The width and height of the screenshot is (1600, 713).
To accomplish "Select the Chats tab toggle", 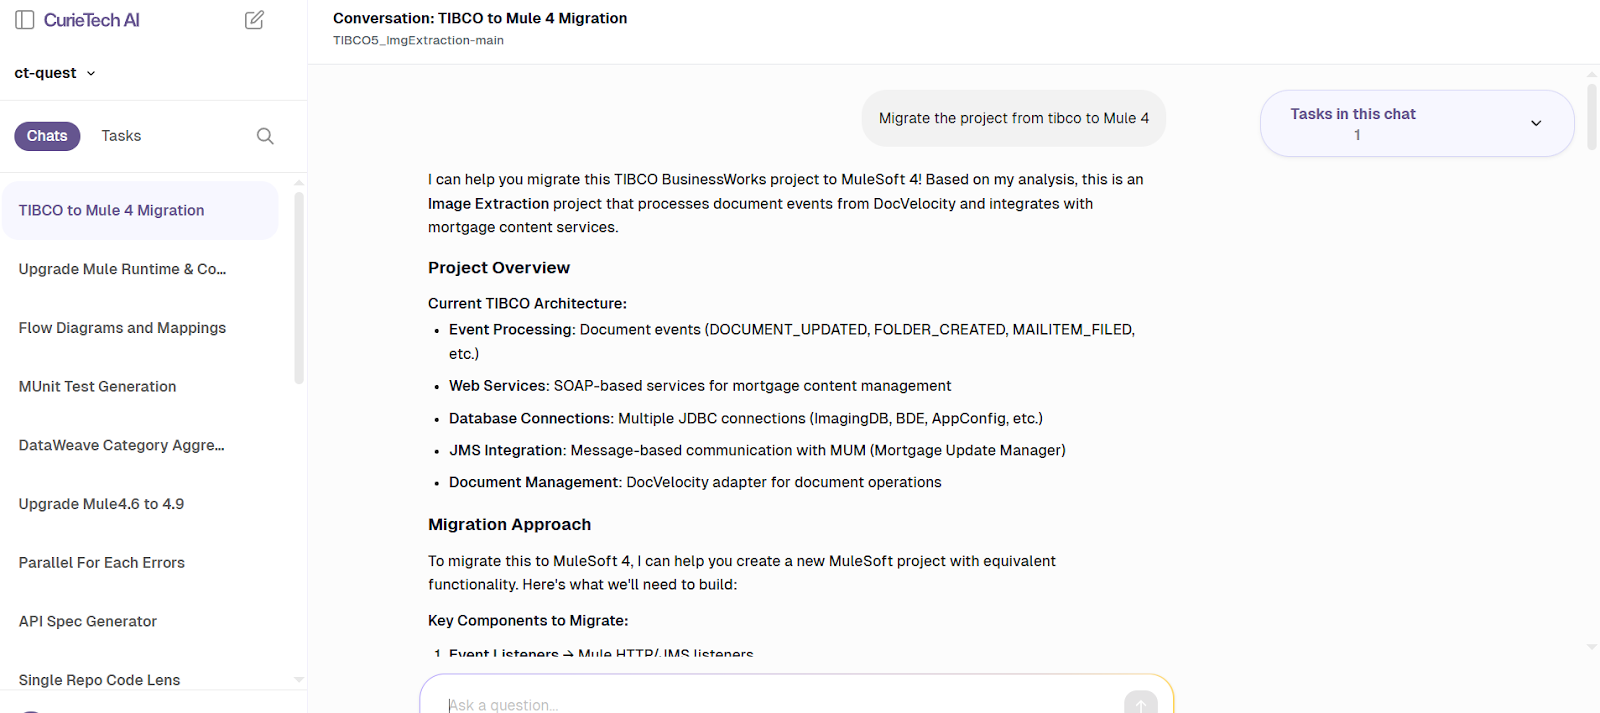I will pos(47,135).
